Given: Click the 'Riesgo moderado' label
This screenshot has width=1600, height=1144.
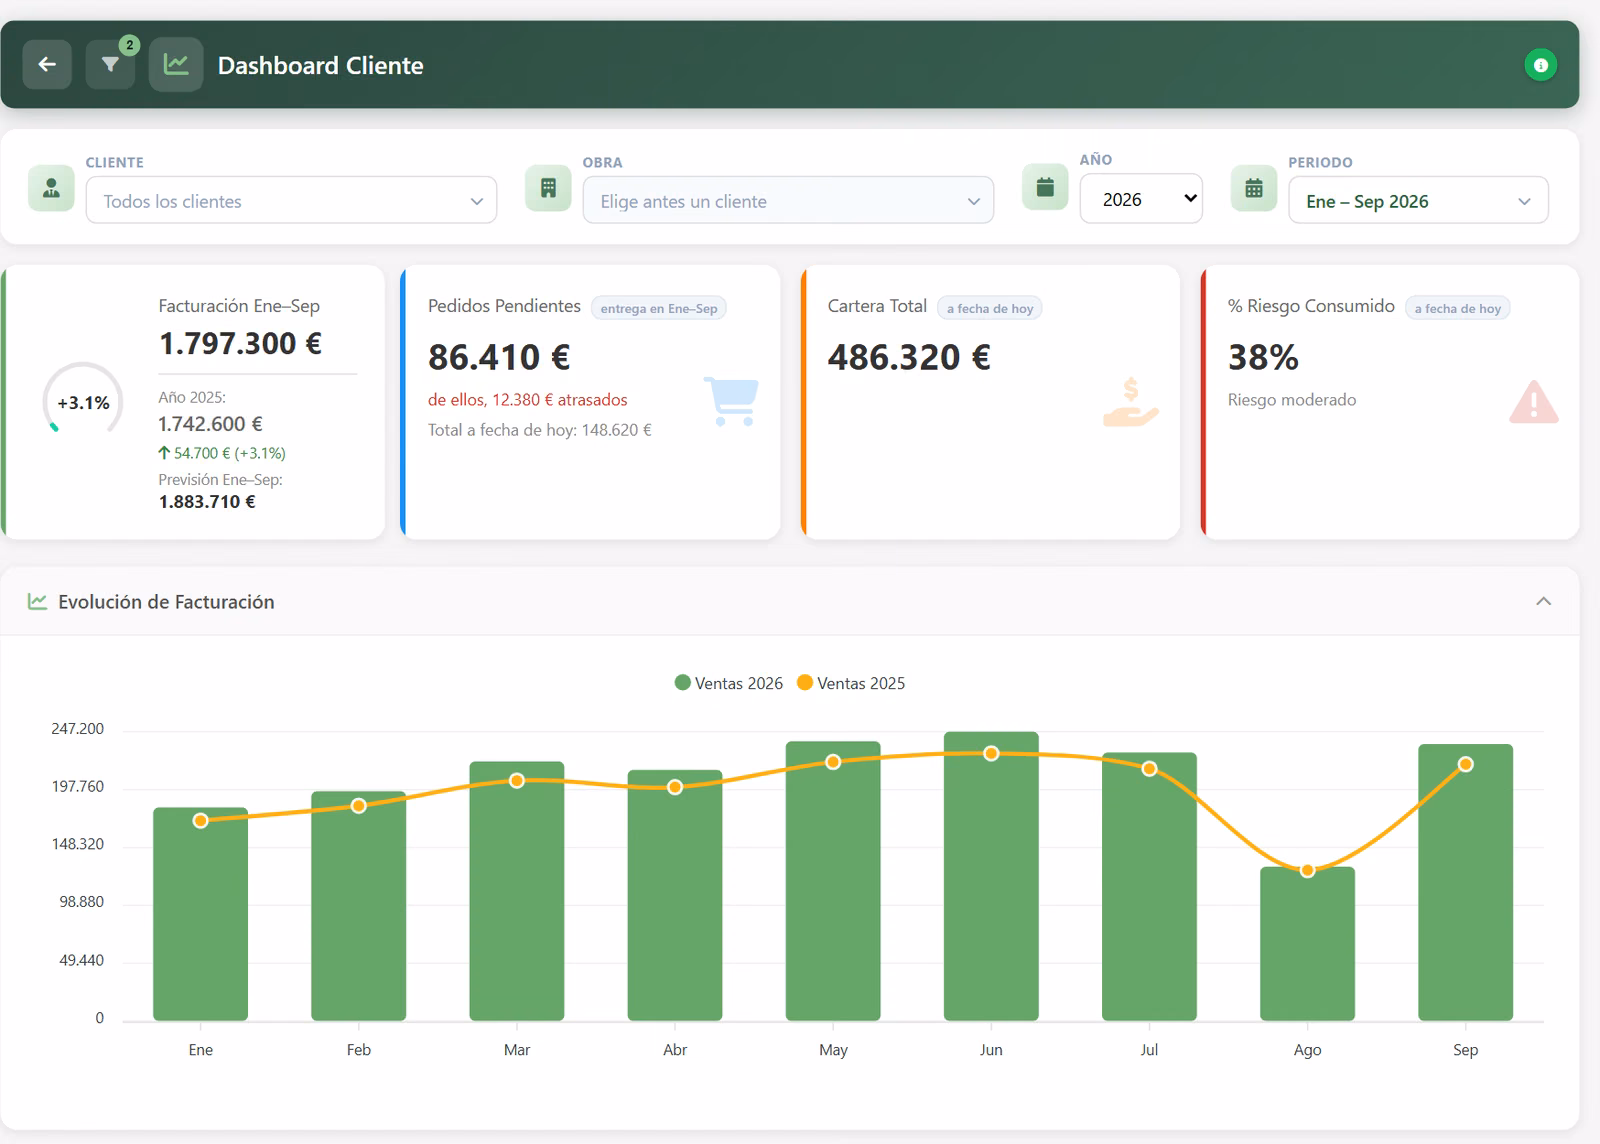Looking at the screenshot, I should coord(1292,400).
